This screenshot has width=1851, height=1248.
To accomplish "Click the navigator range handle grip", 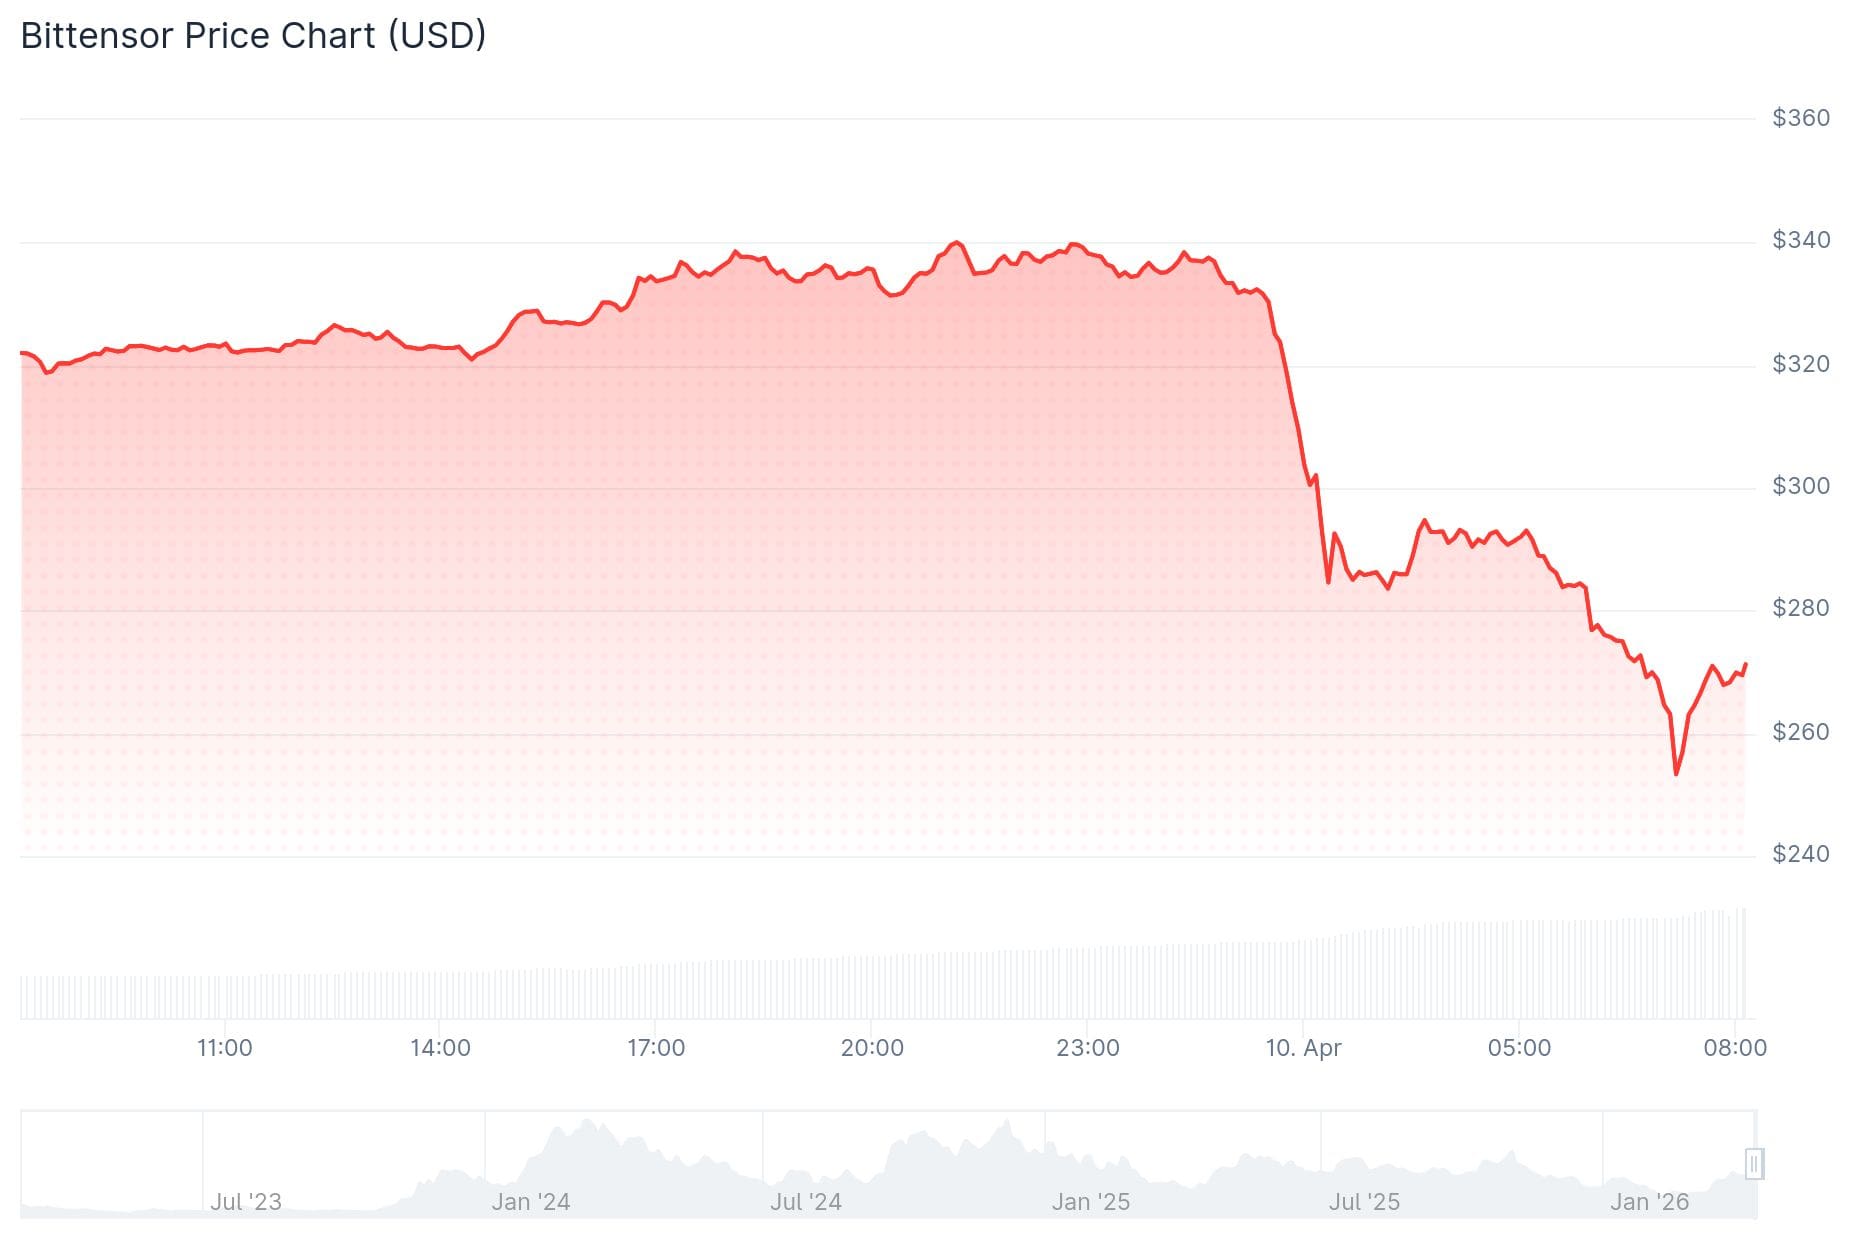I will pyautogui.click(x=1754, y=1164).
